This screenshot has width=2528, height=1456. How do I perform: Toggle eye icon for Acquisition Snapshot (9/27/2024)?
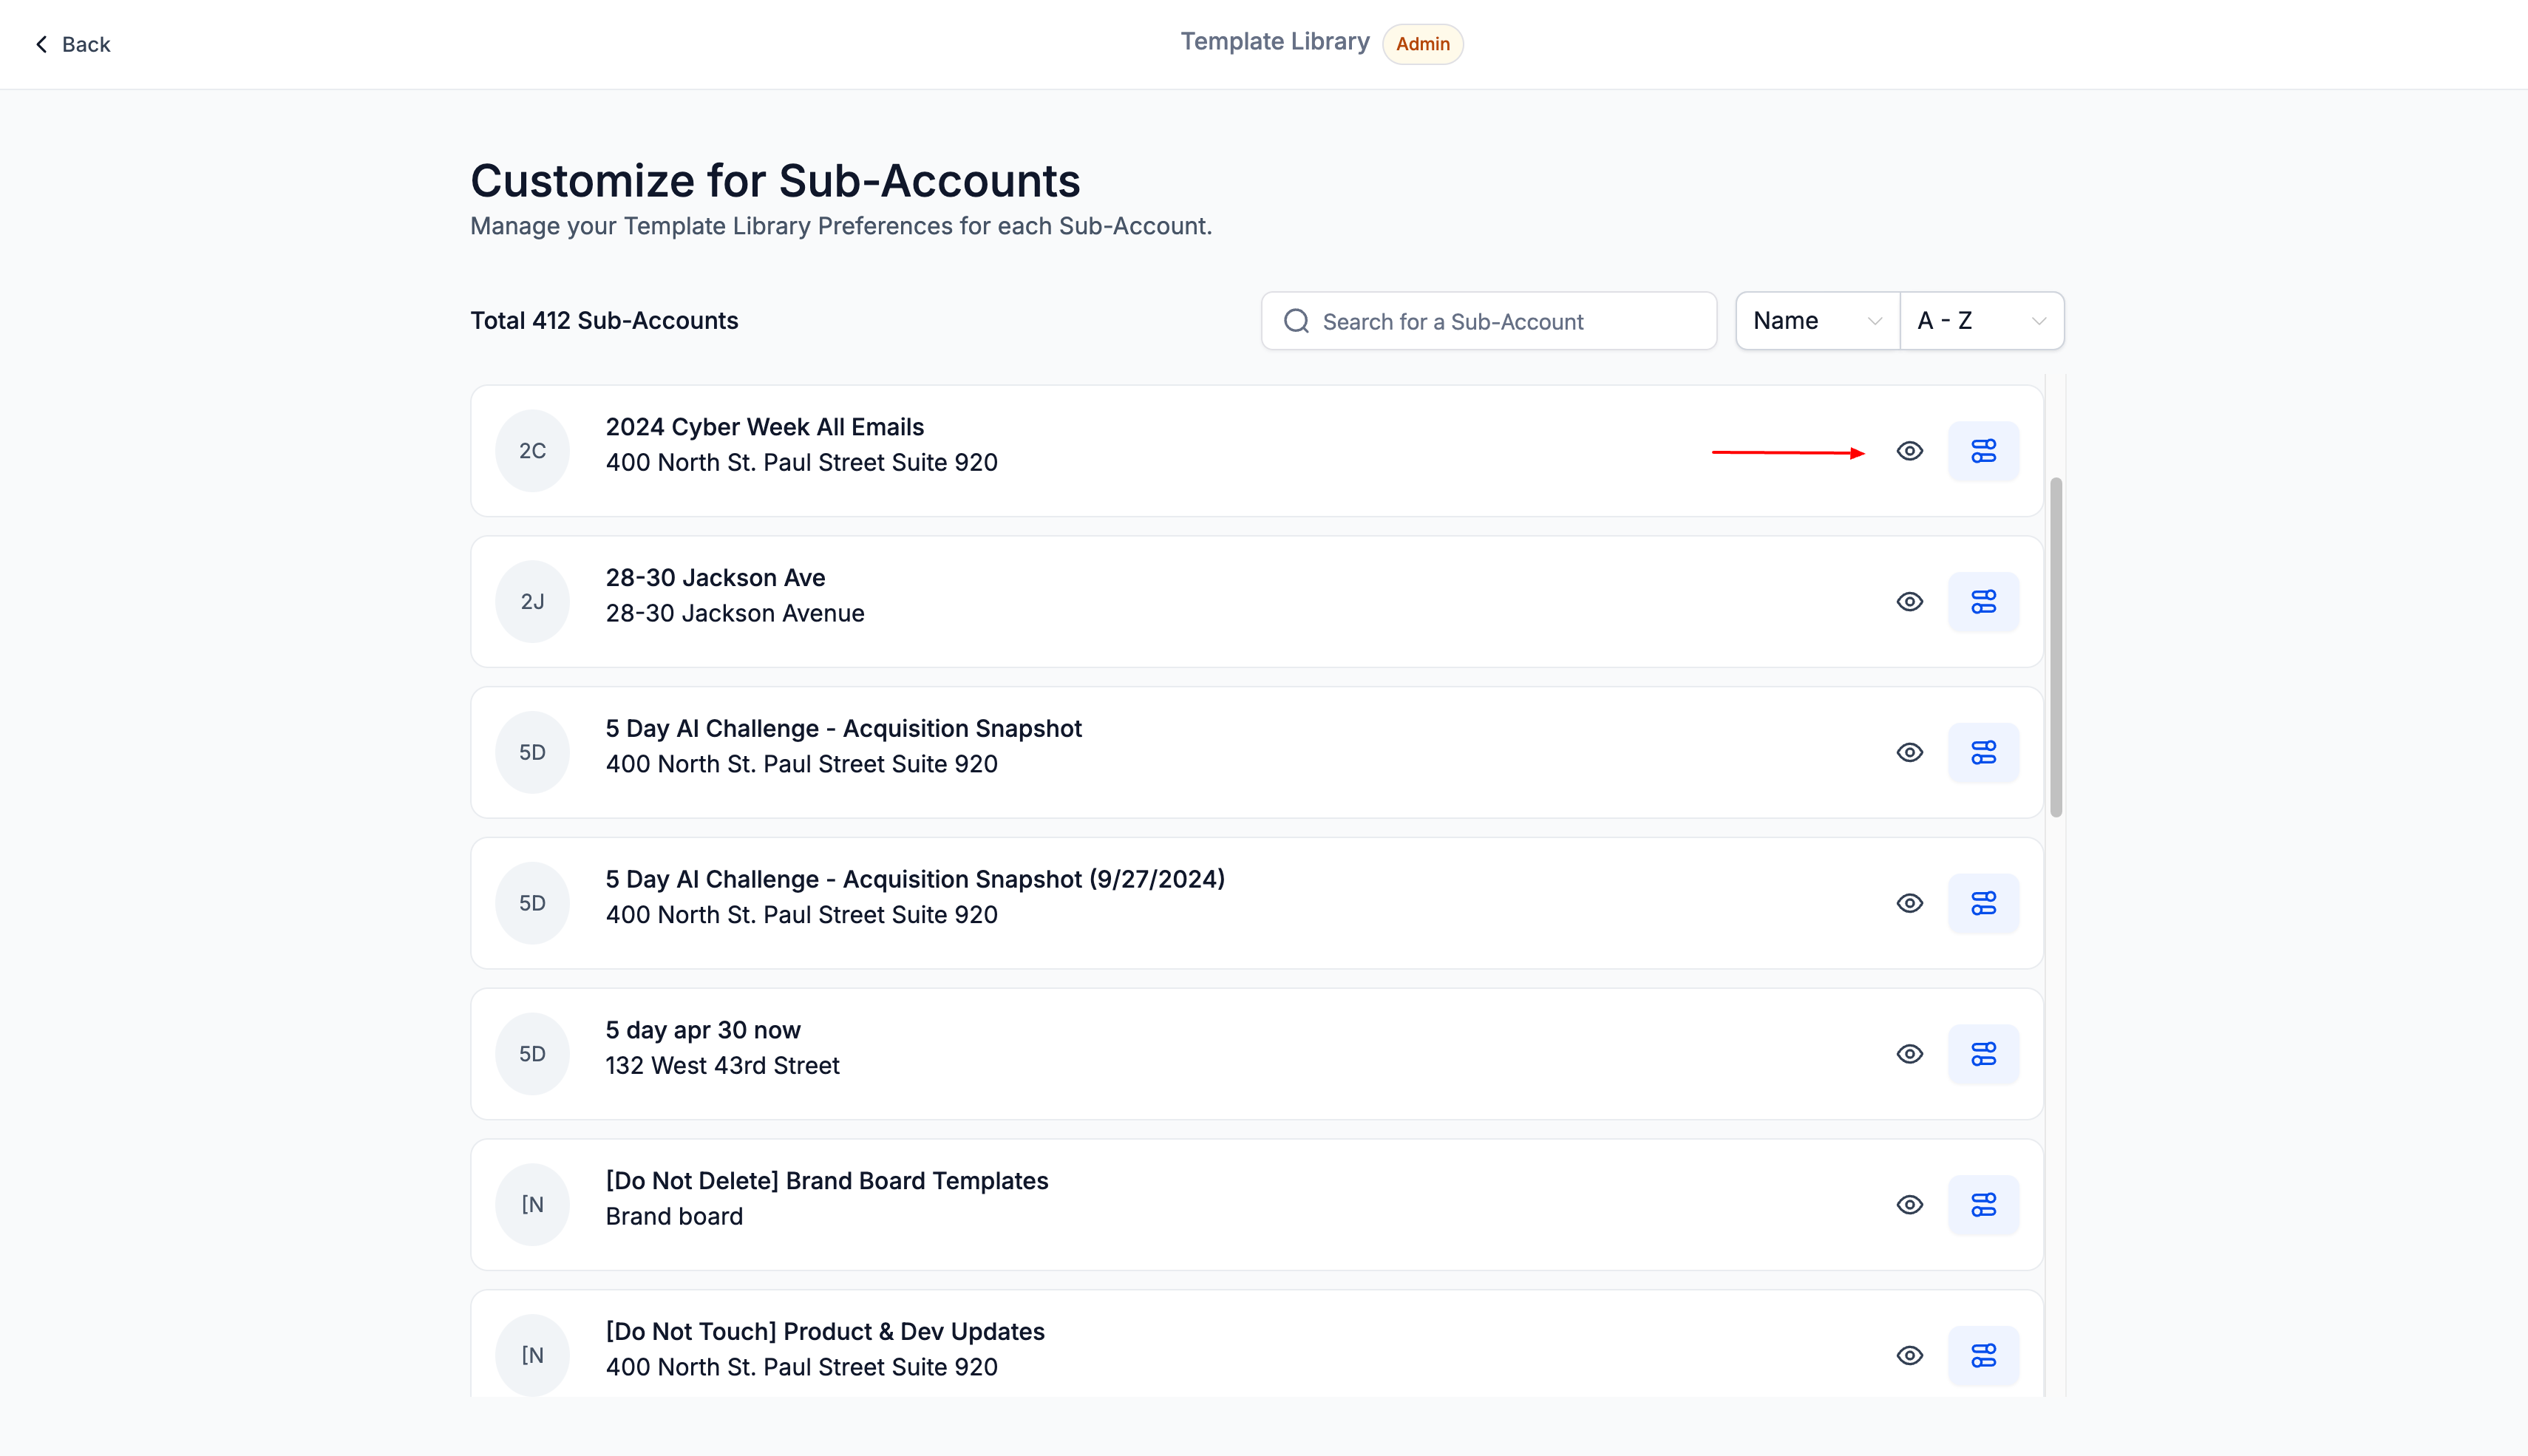click(1910, 904)
